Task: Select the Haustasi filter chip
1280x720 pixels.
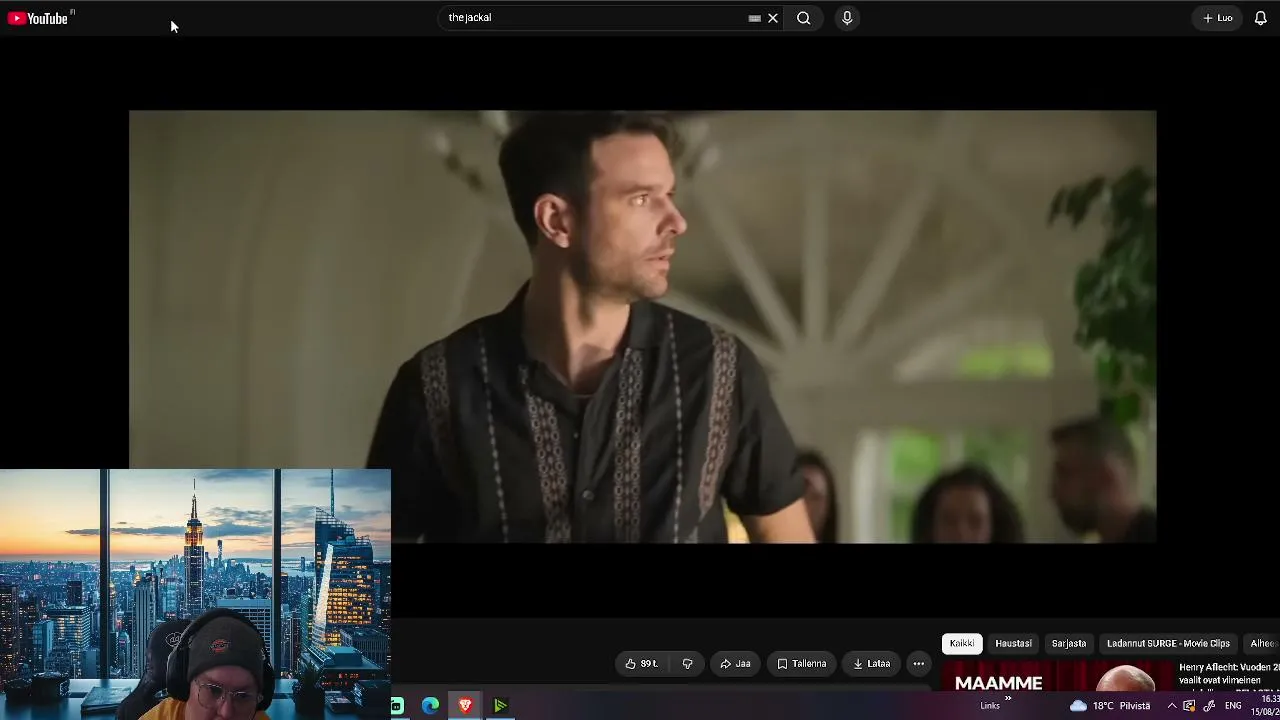Action: pyautogui.click(x=1013, y=643)
